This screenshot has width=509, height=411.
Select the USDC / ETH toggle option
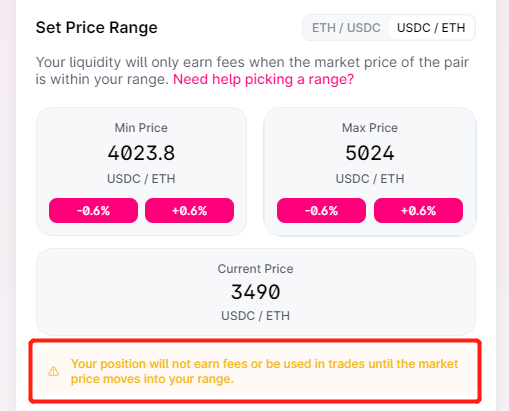click(x=431, y=28)
